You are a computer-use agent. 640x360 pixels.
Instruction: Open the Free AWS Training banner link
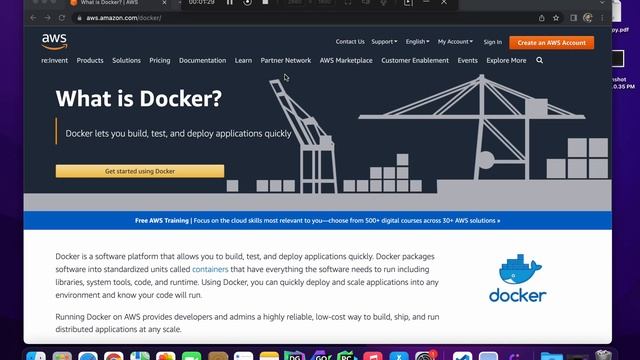[x=317, y=220]
